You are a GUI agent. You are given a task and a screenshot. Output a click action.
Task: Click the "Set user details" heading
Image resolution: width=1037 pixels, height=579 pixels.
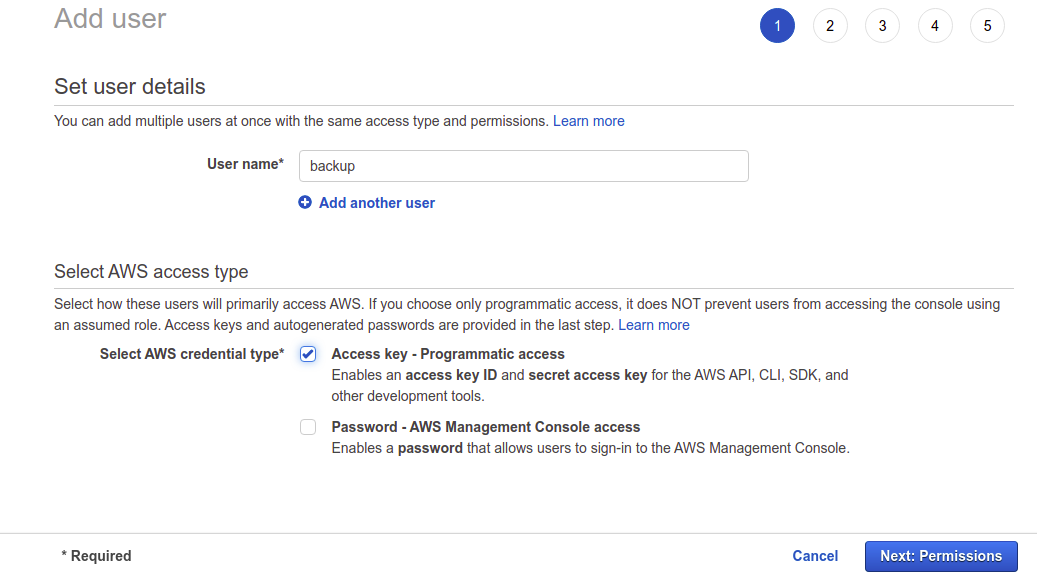point(130,86)
